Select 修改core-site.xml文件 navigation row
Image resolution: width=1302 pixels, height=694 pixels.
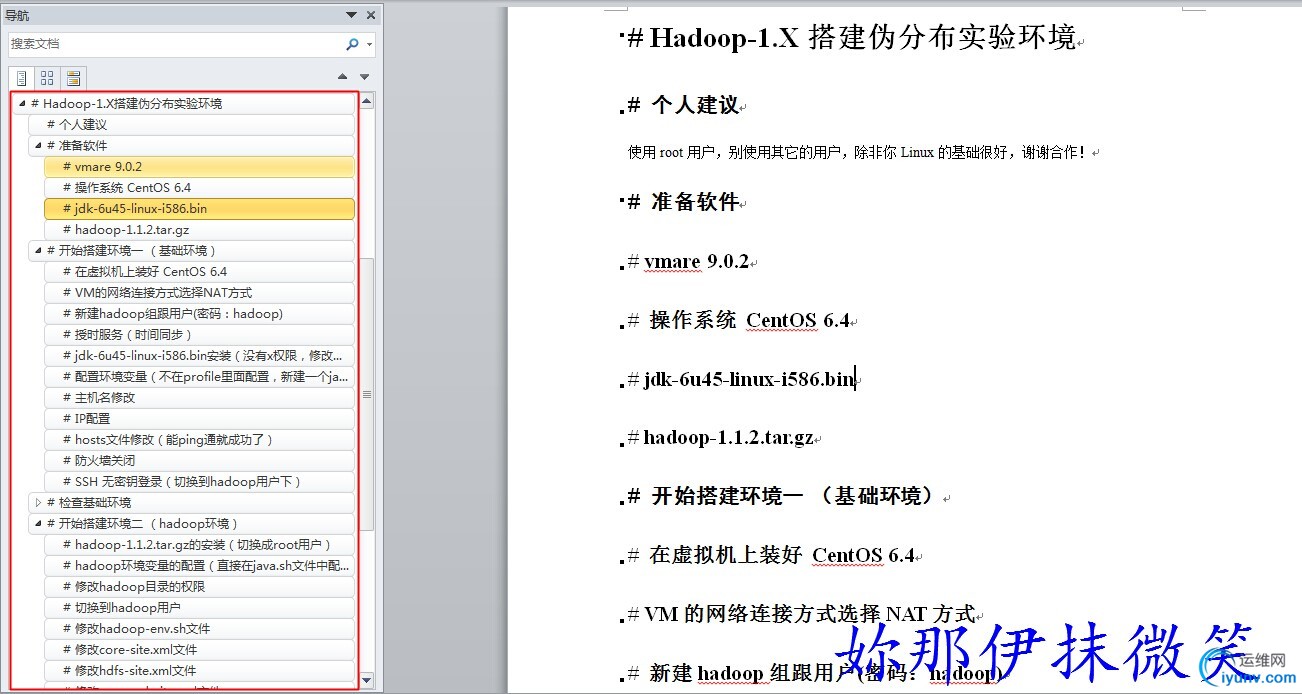[x=199, y=649]
